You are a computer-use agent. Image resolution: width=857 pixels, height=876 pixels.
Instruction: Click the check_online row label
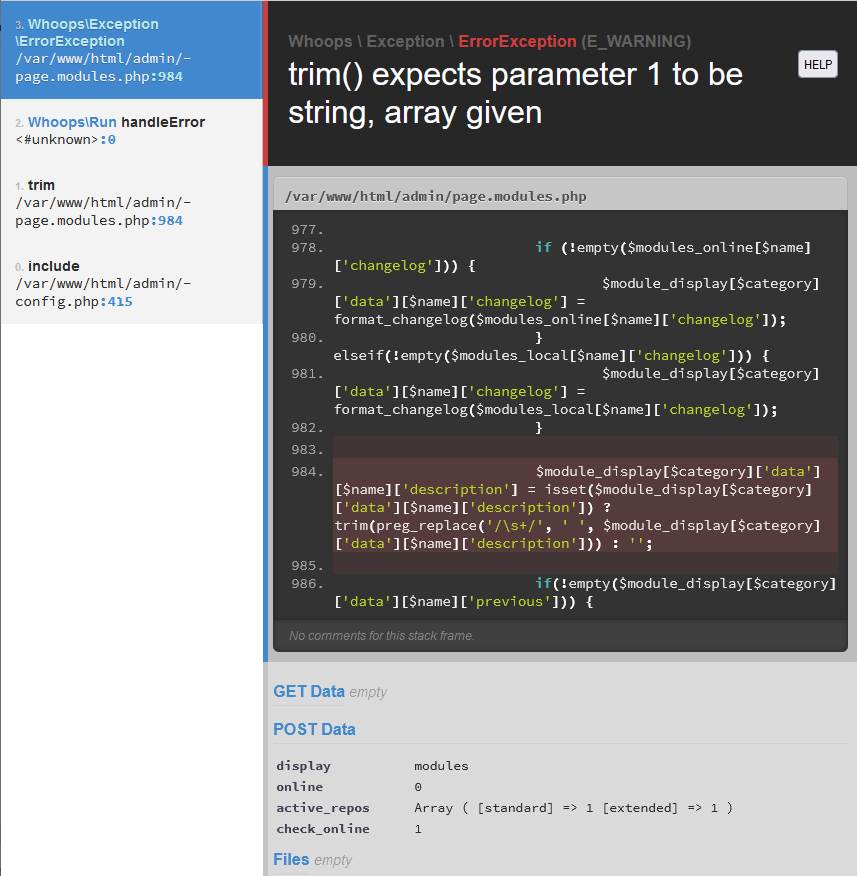pos(323,829)
